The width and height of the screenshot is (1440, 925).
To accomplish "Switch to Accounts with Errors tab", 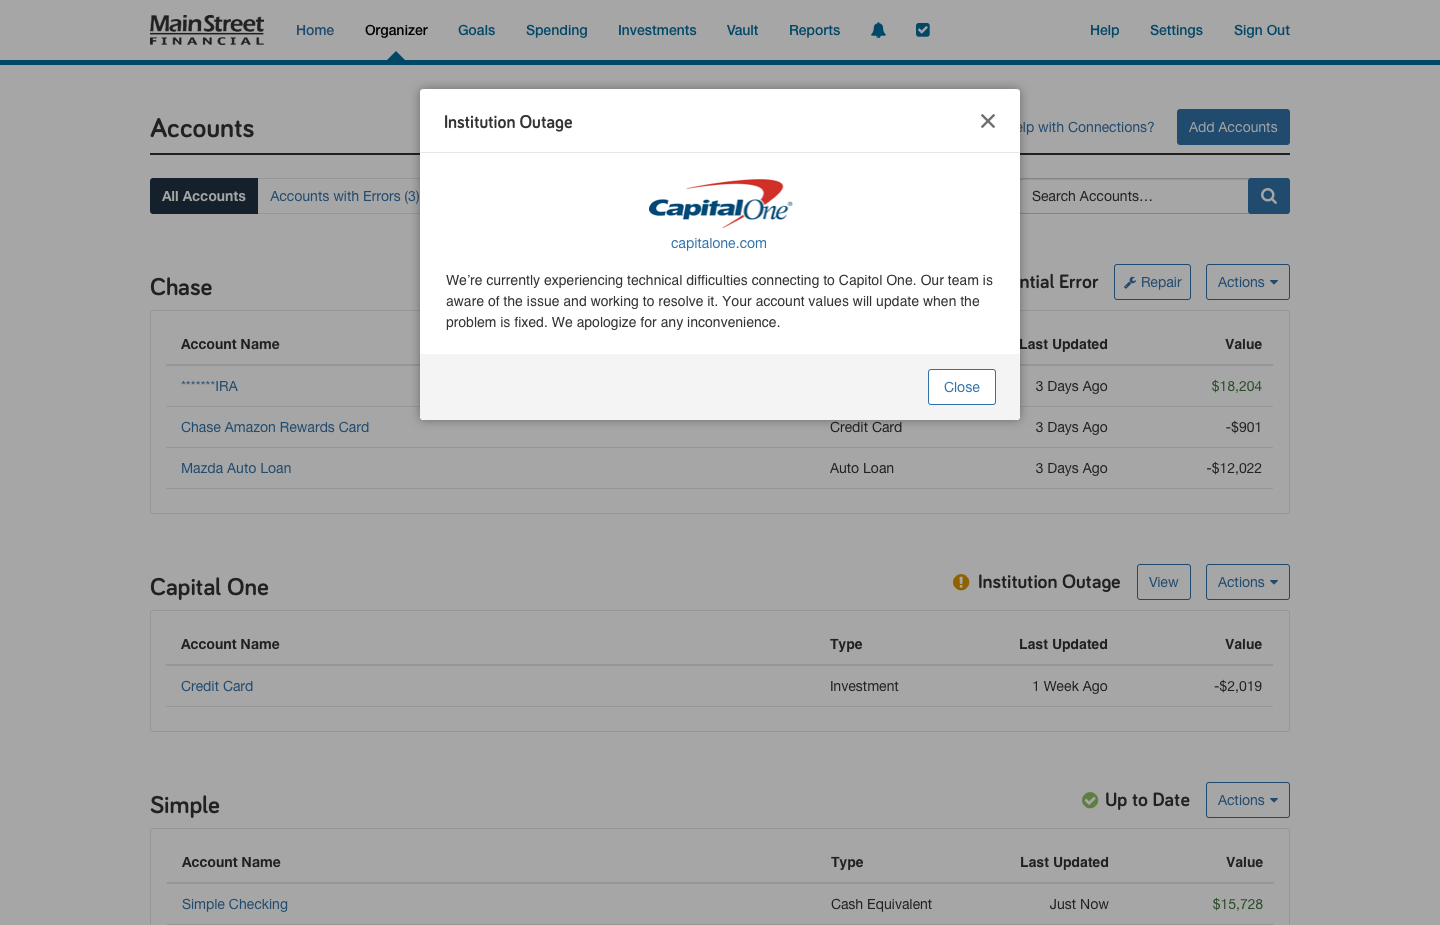I will click(344, 196).
